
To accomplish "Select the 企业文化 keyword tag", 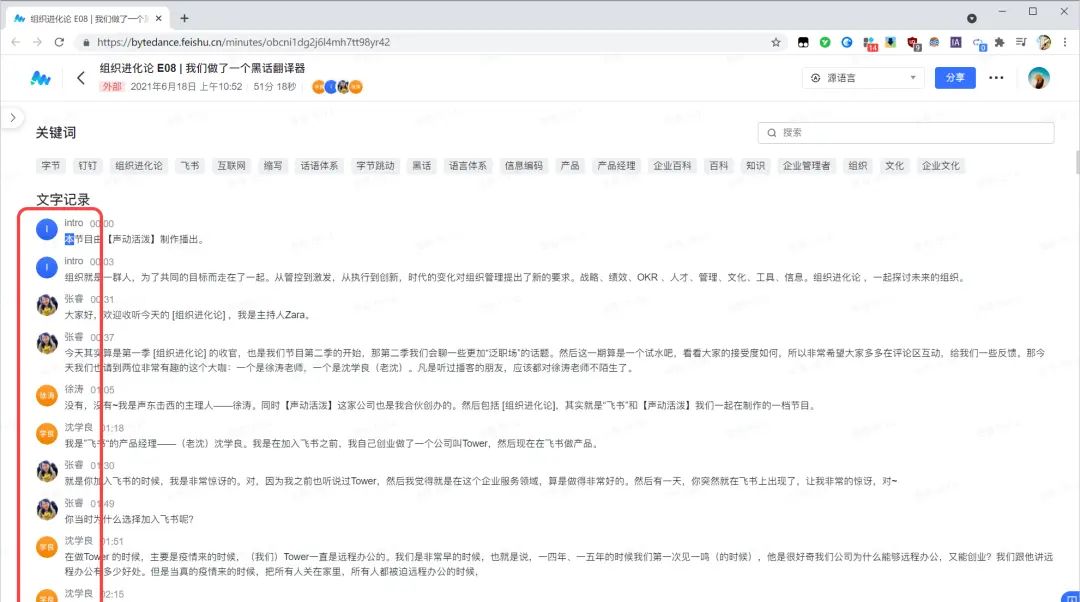I will (940, 165).
